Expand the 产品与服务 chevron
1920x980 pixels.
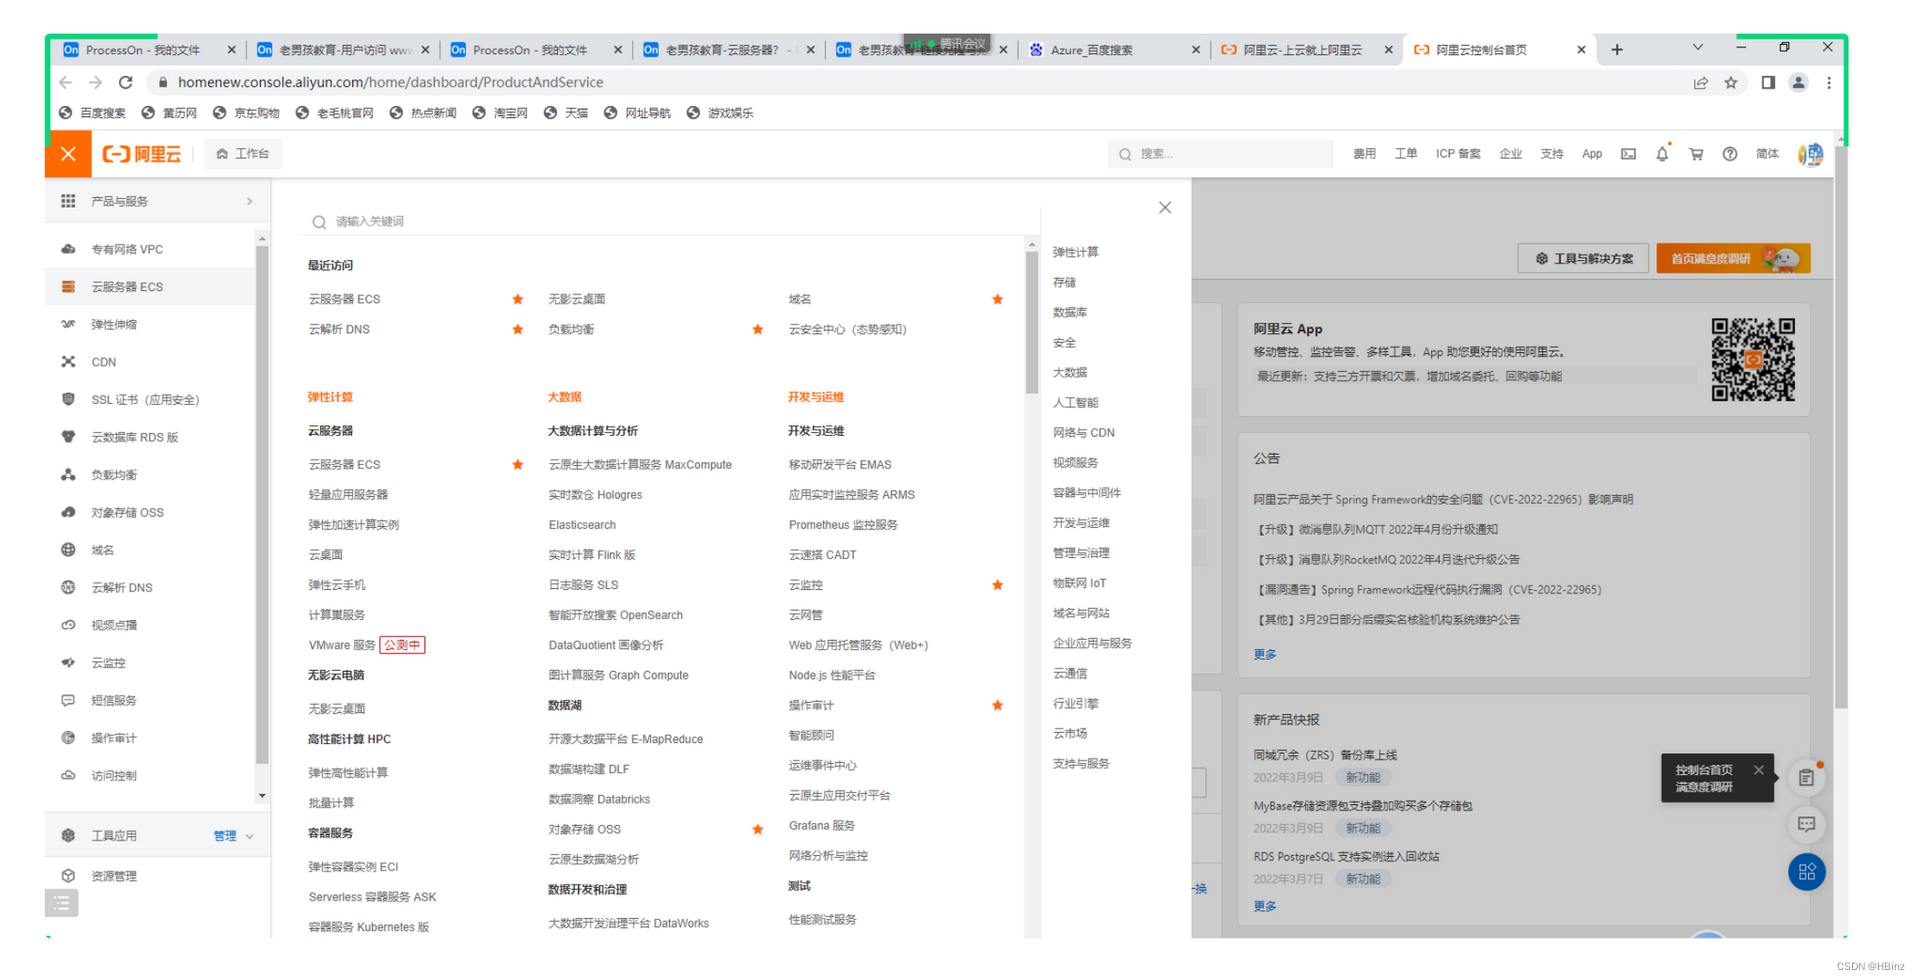249,202
